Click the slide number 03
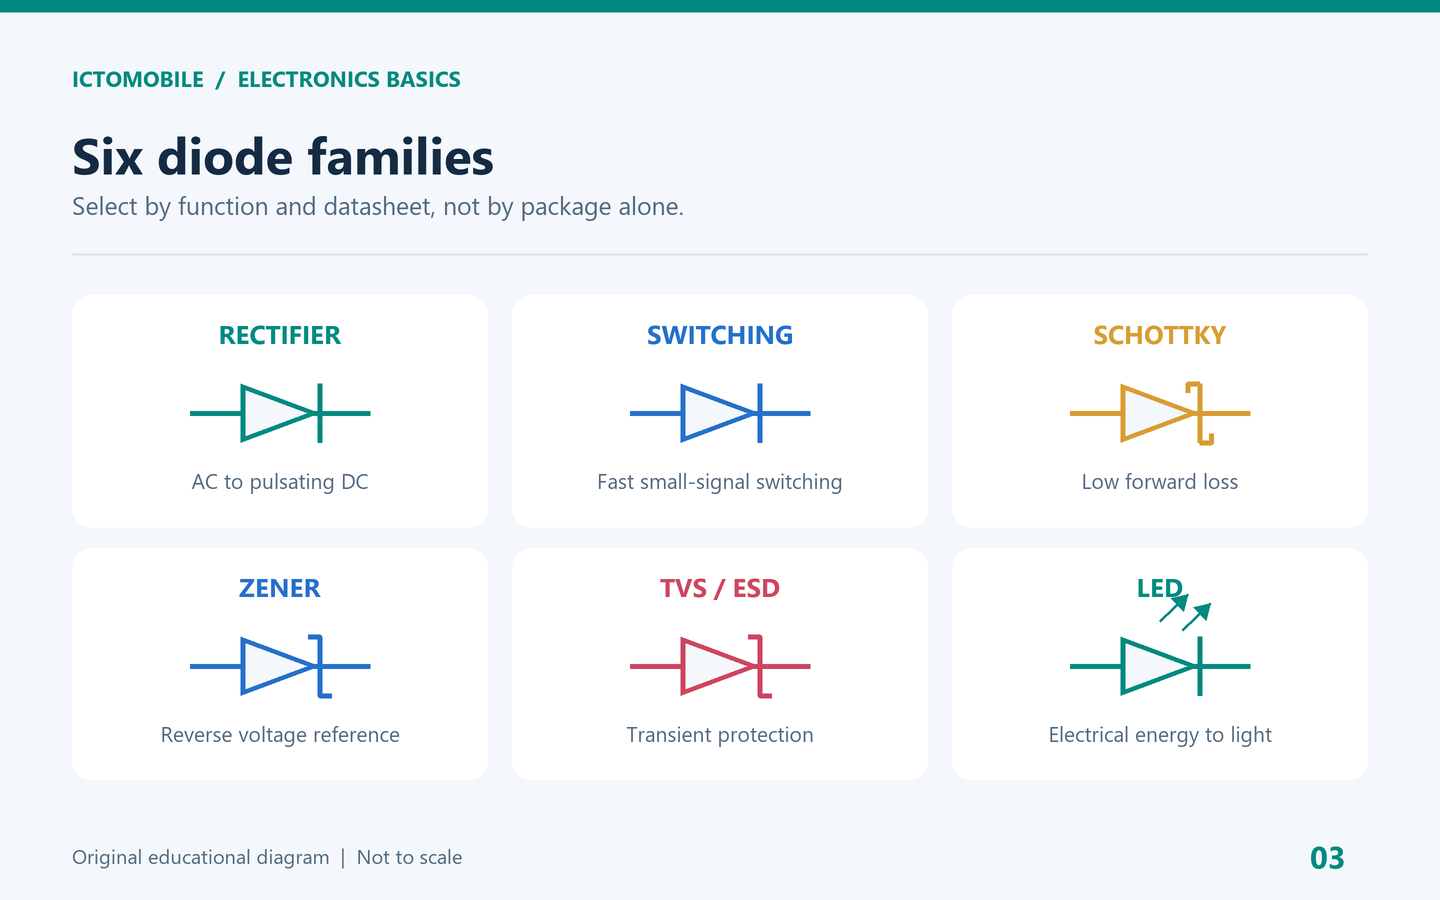Screen dimensions: 1440x900 point(1327,858)
